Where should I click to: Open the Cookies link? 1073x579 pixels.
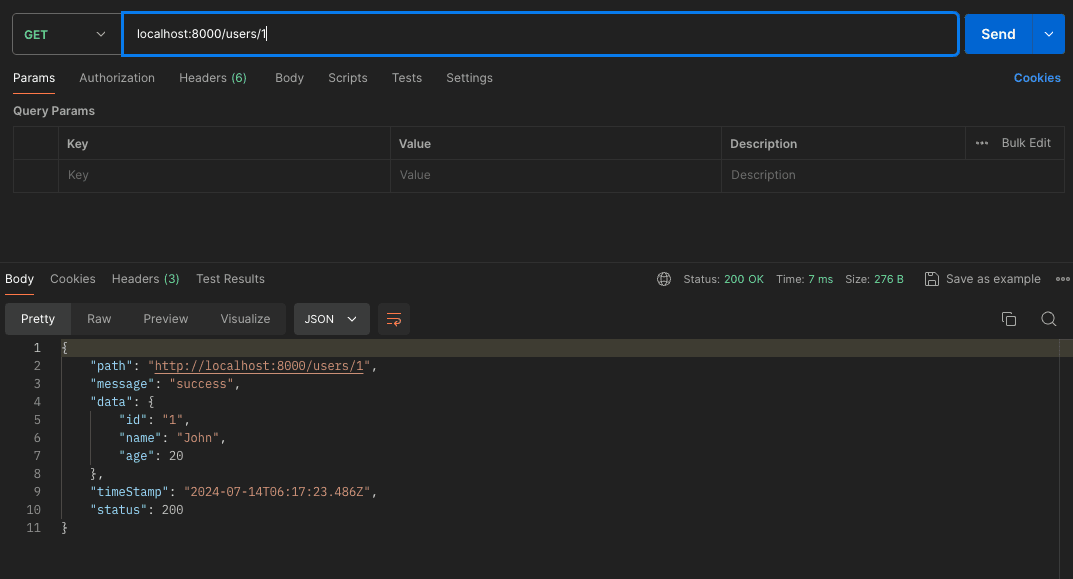coord(1037,78)
